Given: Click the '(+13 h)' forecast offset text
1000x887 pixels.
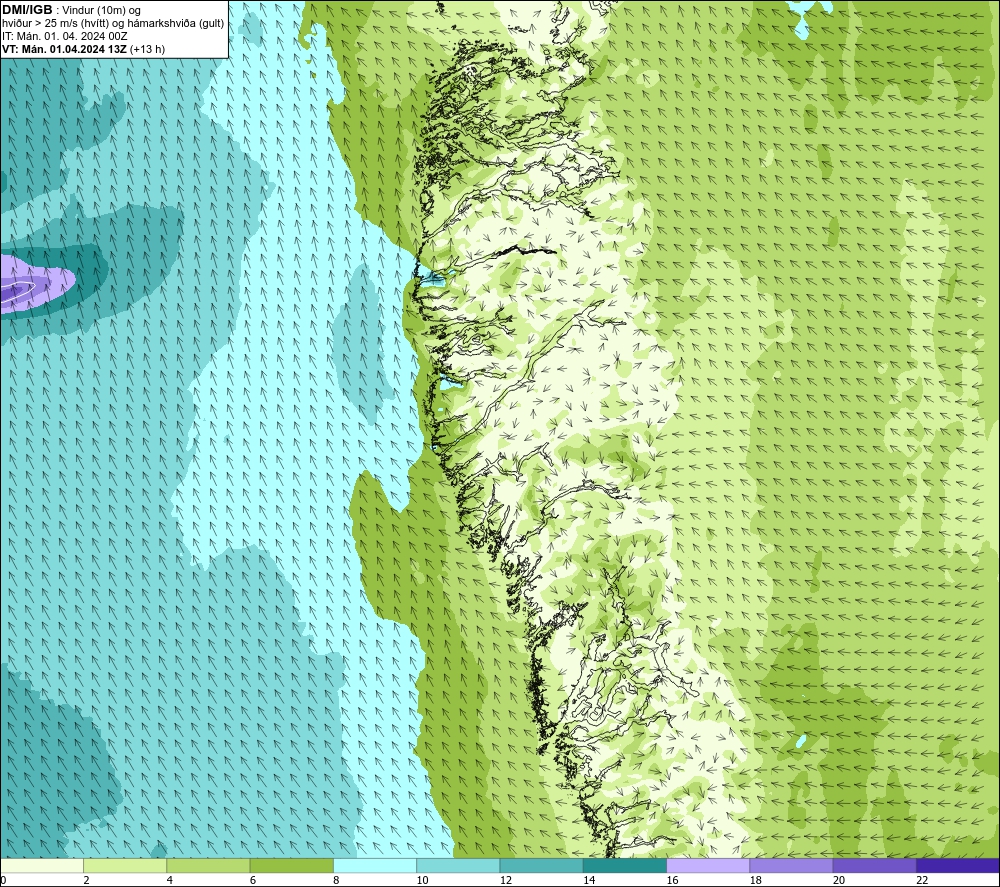Looking at the screenshot, I should point(147,49).
